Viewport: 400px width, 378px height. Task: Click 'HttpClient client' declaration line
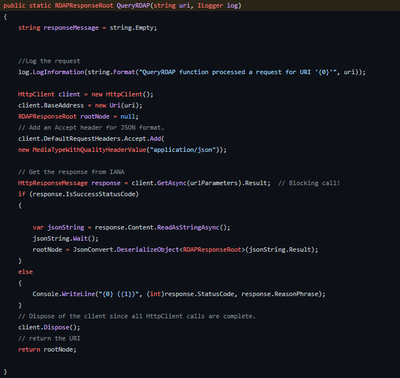pos(86,94)
